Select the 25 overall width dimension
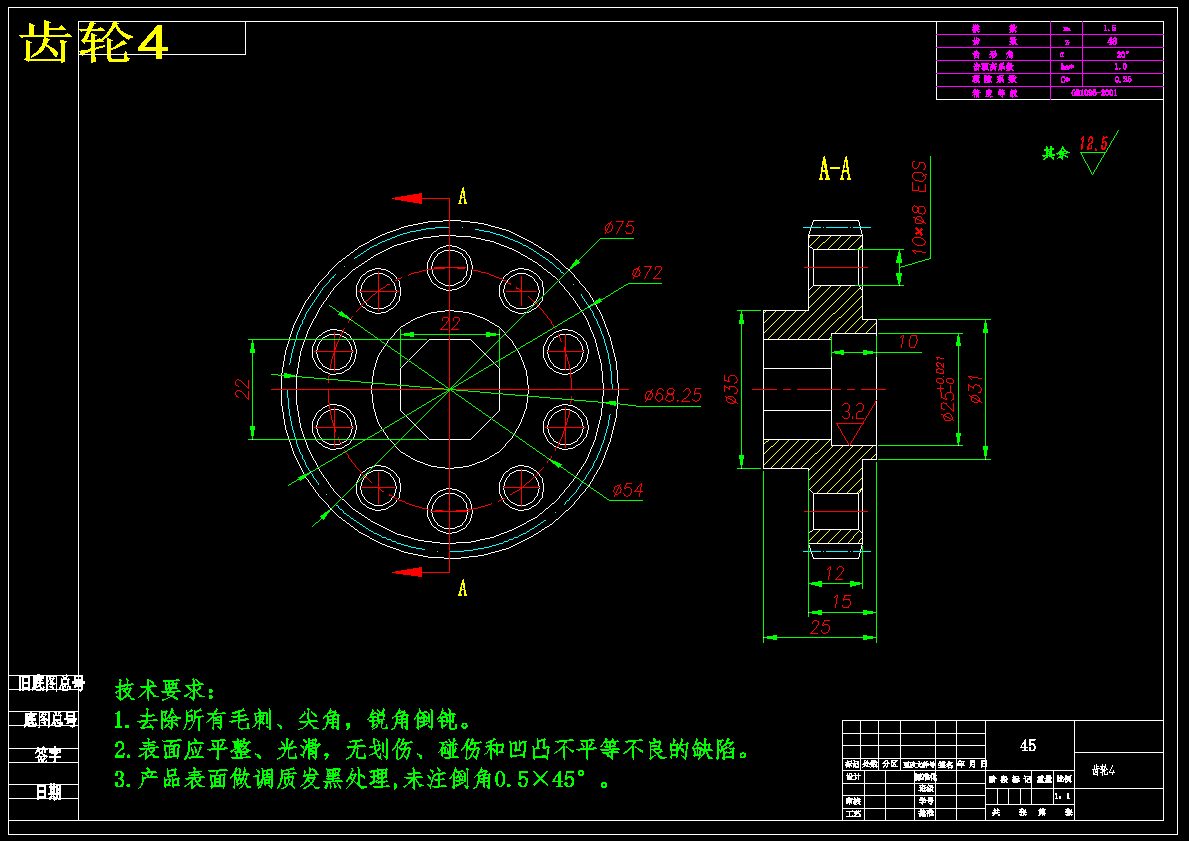 click(820, 627)
